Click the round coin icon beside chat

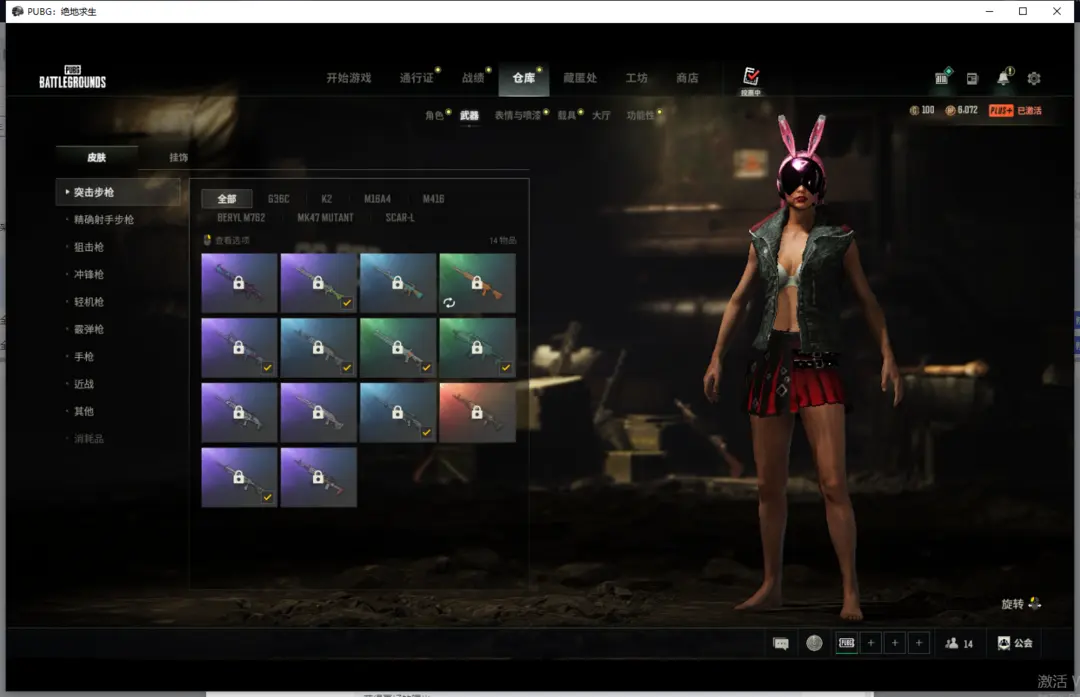(x=814, y=643)
